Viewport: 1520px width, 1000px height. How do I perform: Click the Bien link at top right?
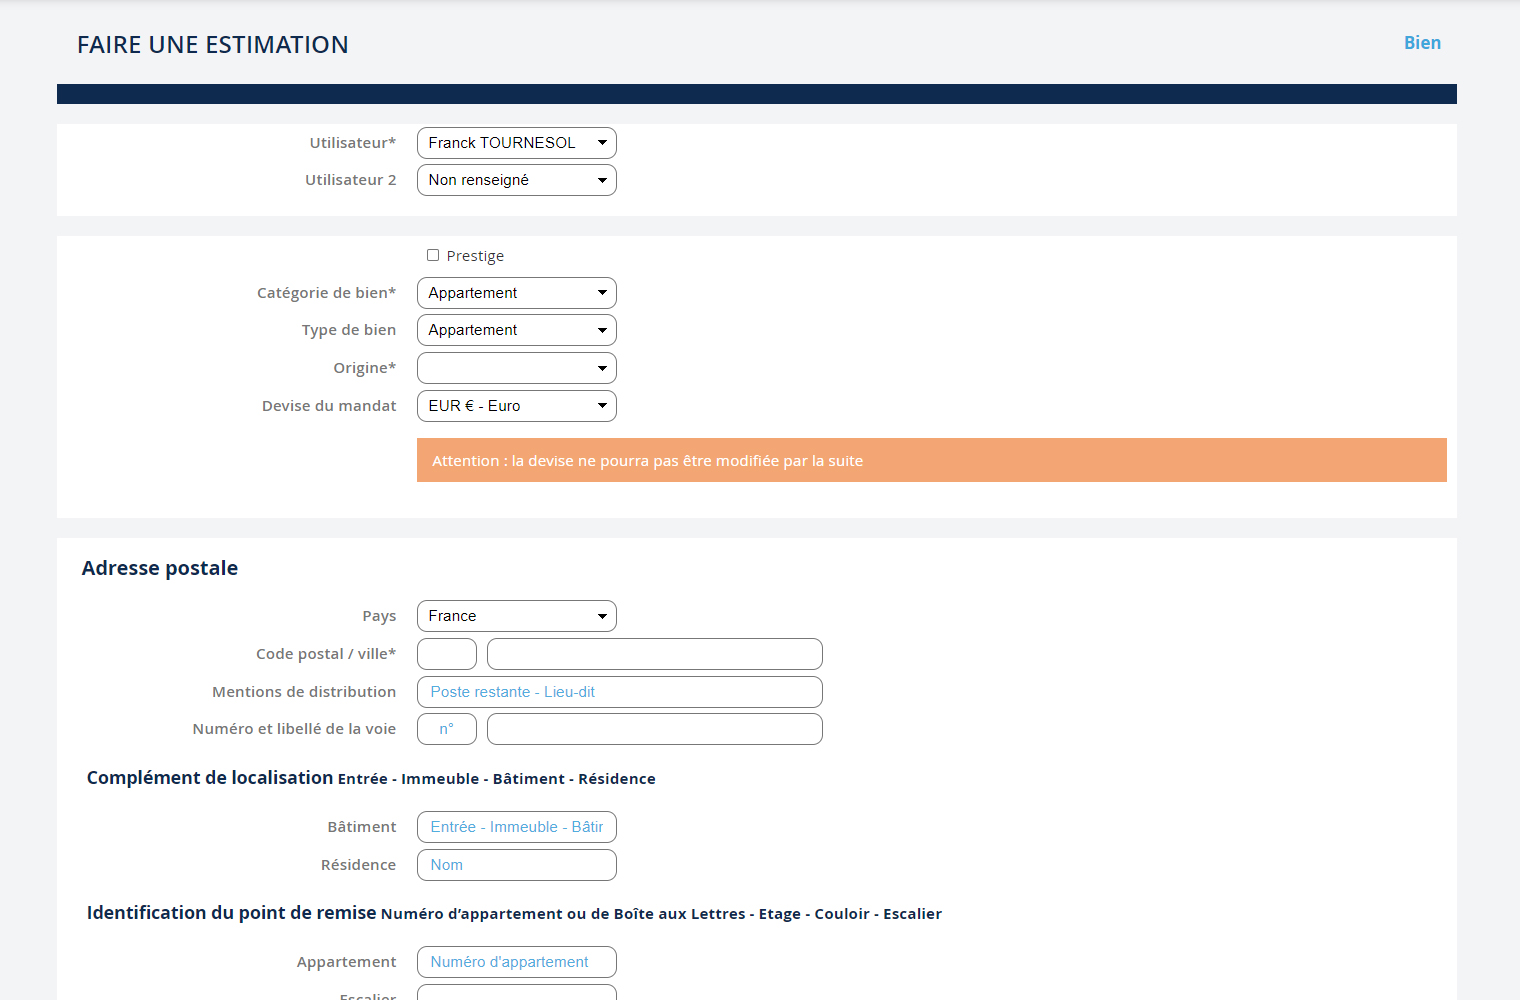1422,43
